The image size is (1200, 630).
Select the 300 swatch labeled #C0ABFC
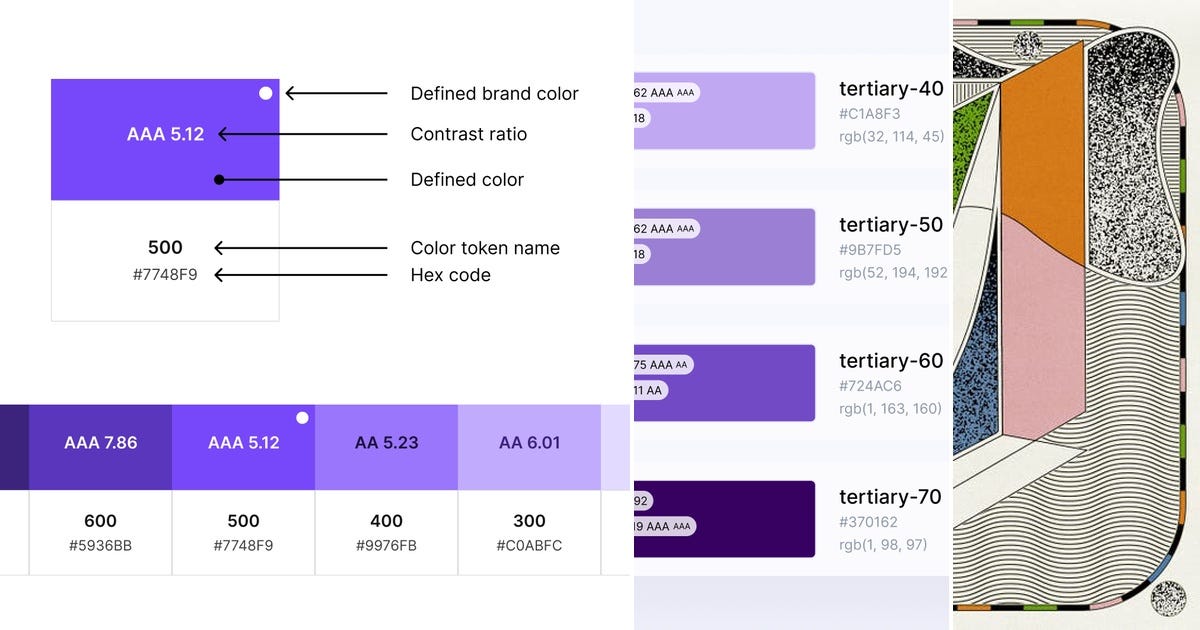click(x=529, y=447)
